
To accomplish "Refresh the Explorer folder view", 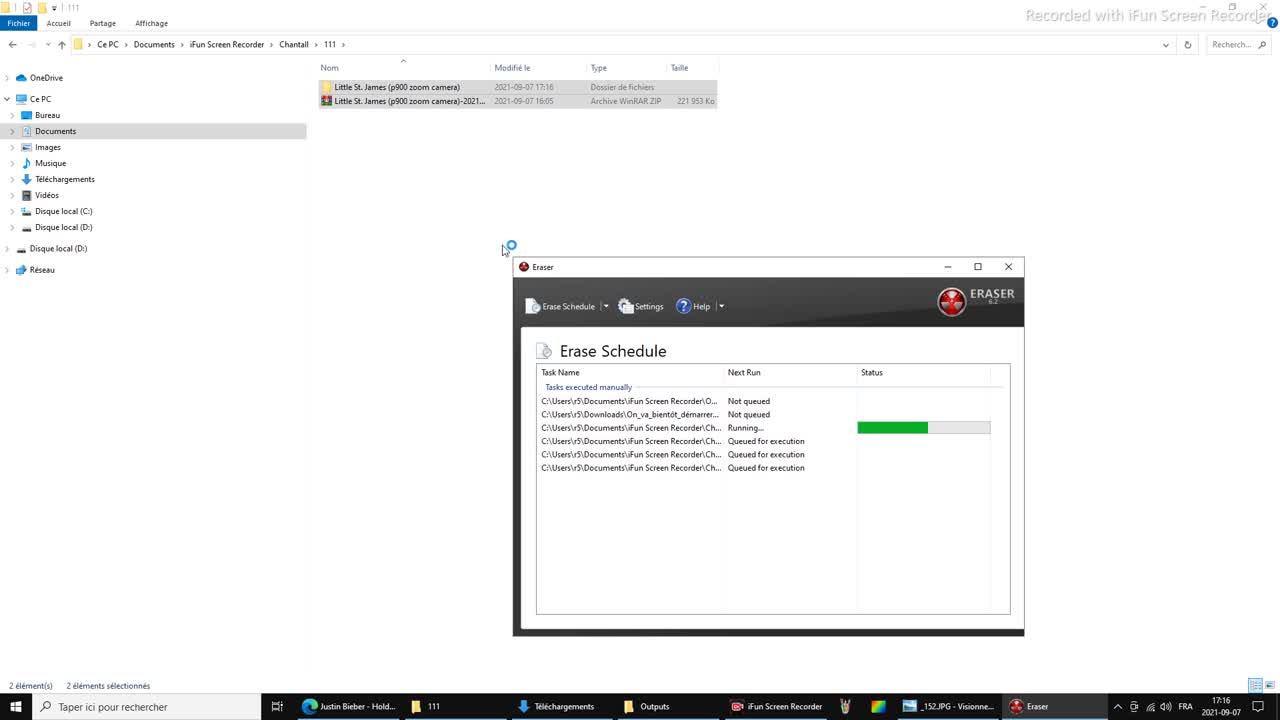I will (x=1188, y=44).
